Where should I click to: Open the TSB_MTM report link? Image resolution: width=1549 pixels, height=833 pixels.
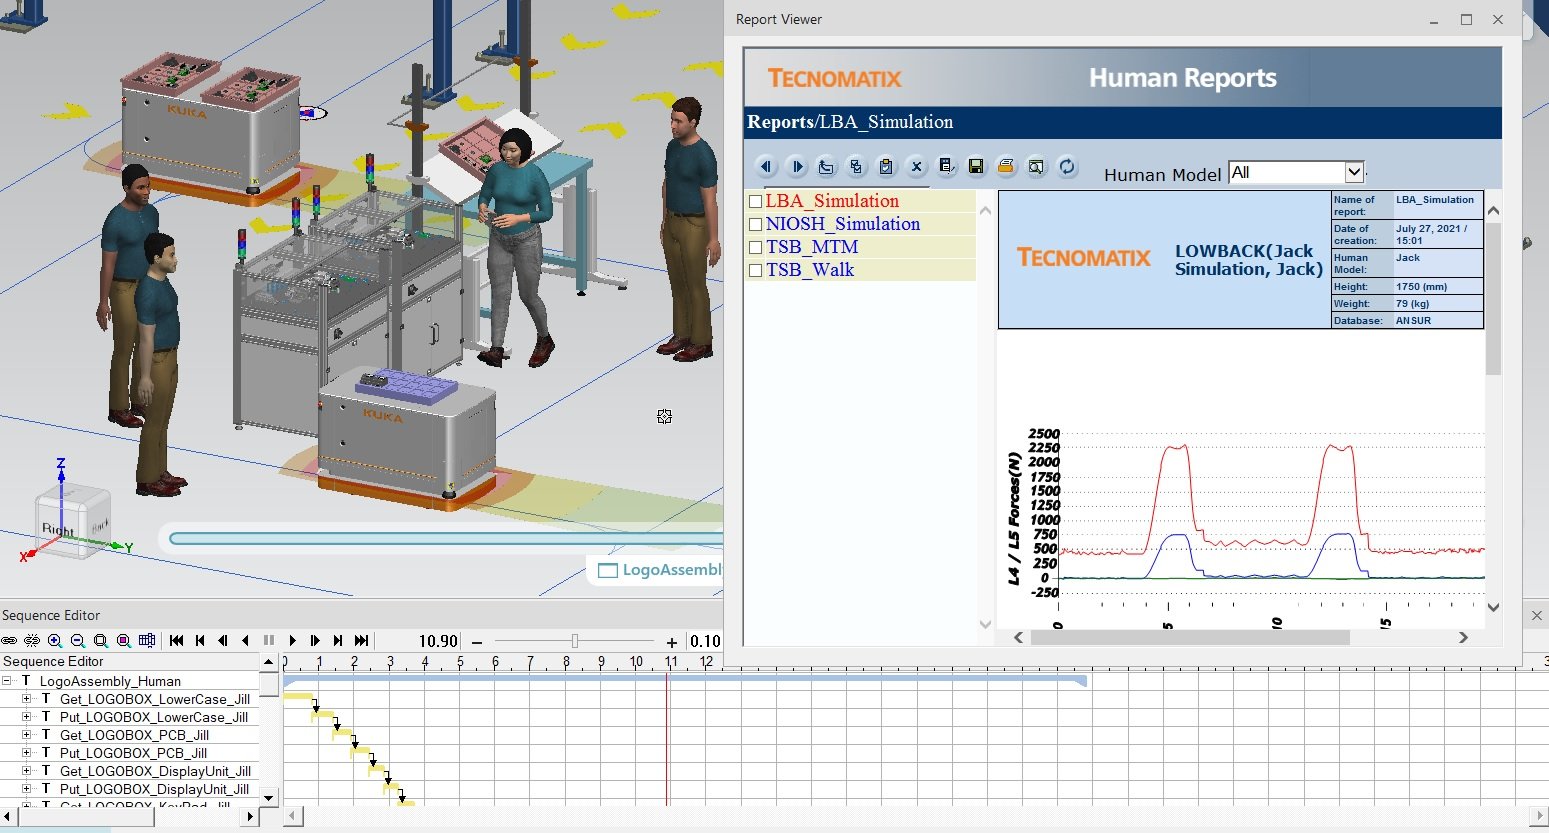point(812,247)
